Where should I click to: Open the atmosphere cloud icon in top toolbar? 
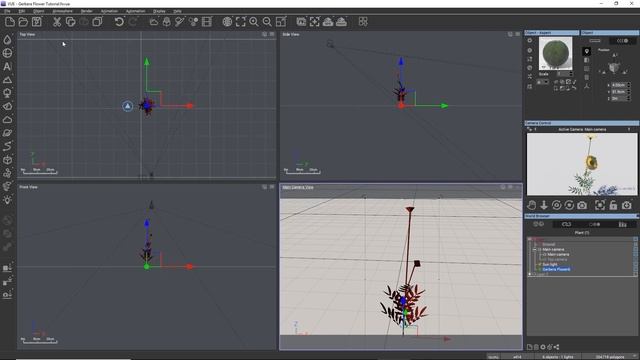[153, 22]
